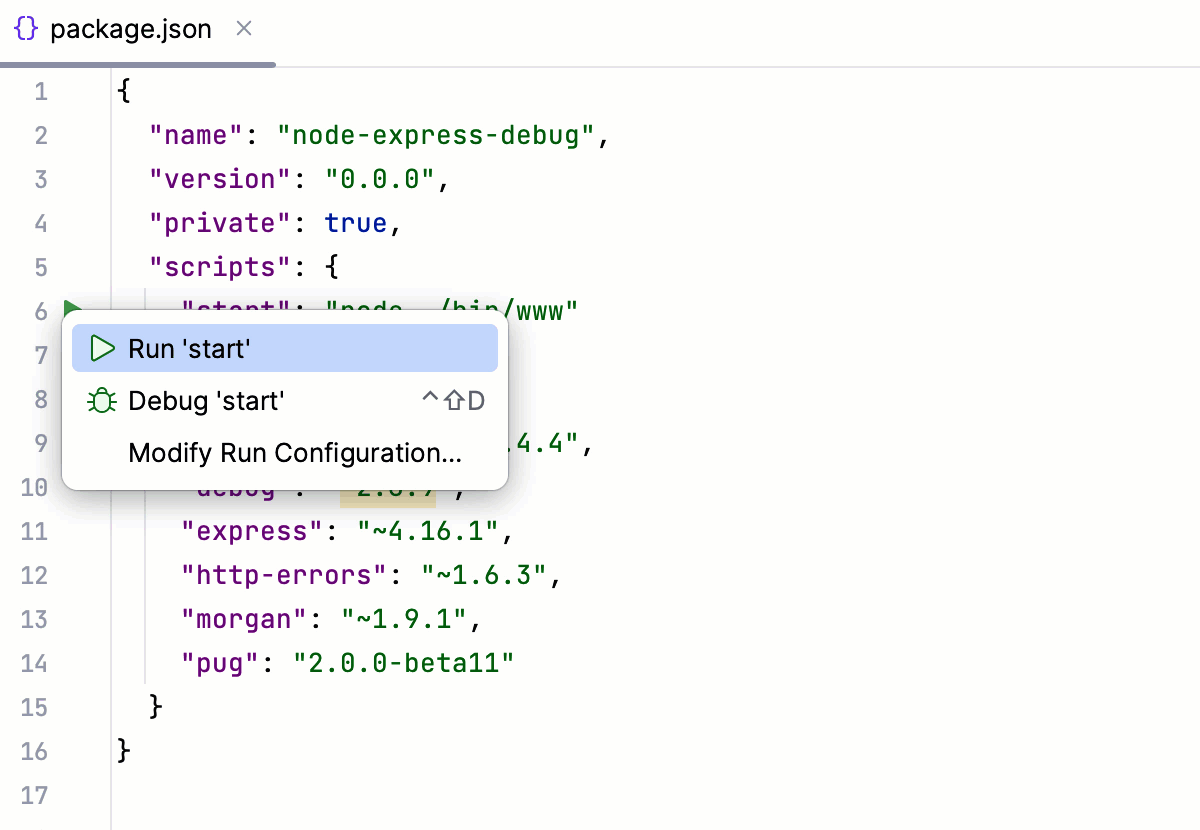The image size is (1200, 830).
Task: Click the bug icon next to Debug 'start'
Action: point(100,400)
